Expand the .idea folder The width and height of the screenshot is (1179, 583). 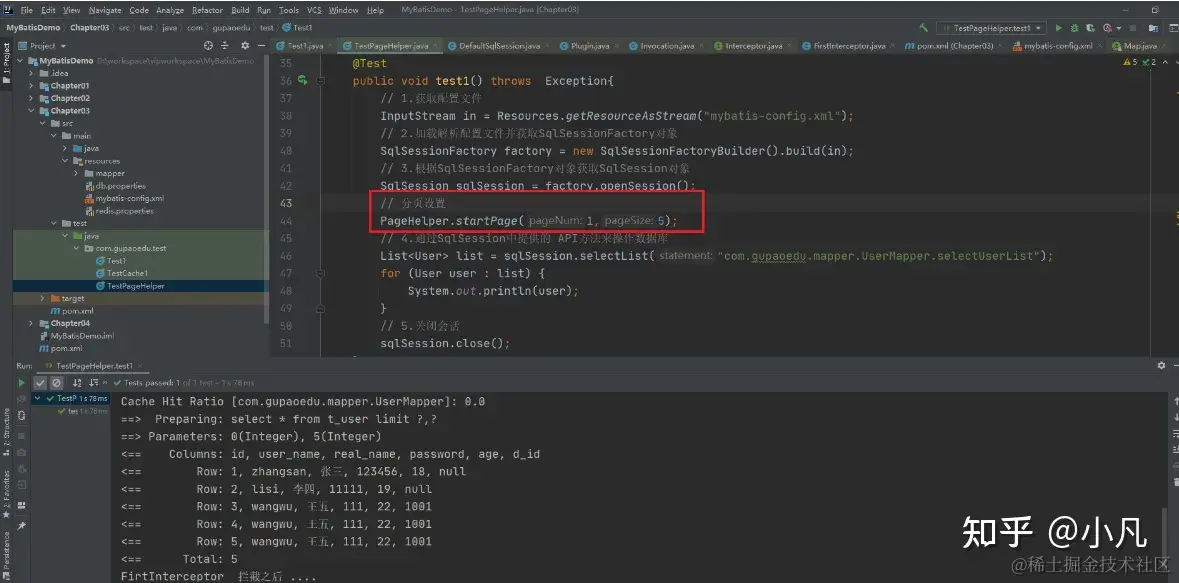coord(32,73)
